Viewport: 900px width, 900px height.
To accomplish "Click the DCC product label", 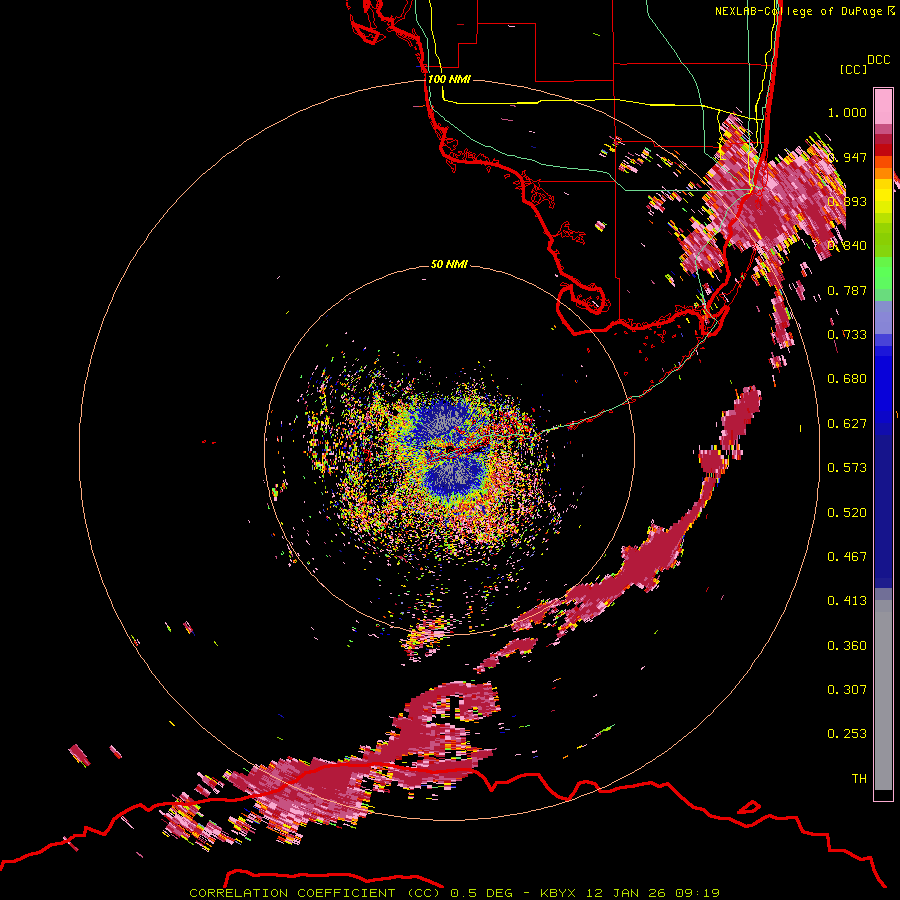I will click(x=878, y=60).
